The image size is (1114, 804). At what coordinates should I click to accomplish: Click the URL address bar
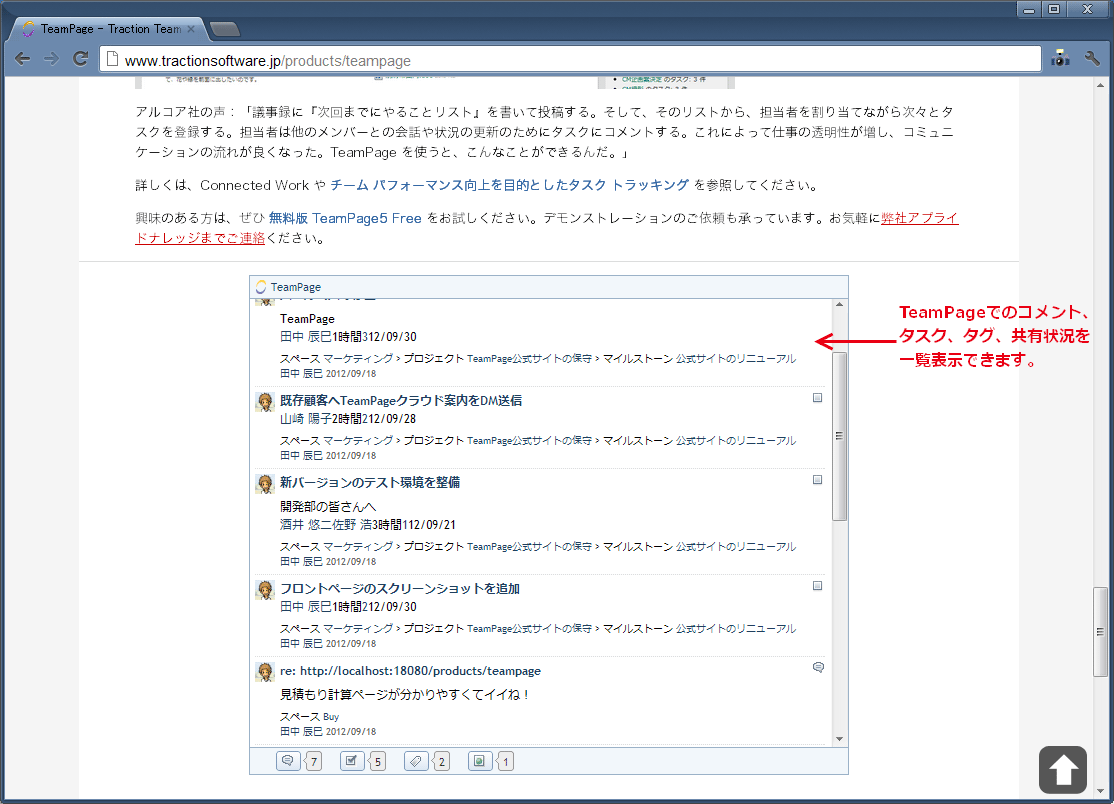coord(568,60)
